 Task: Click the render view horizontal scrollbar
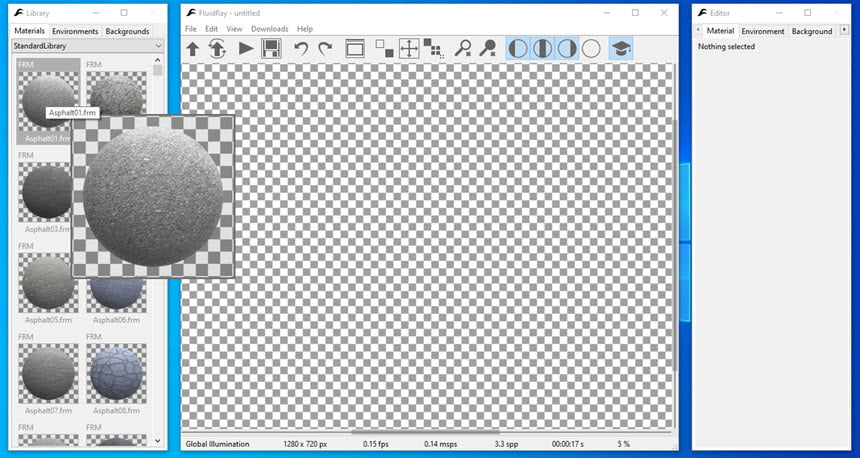(425, 432)
